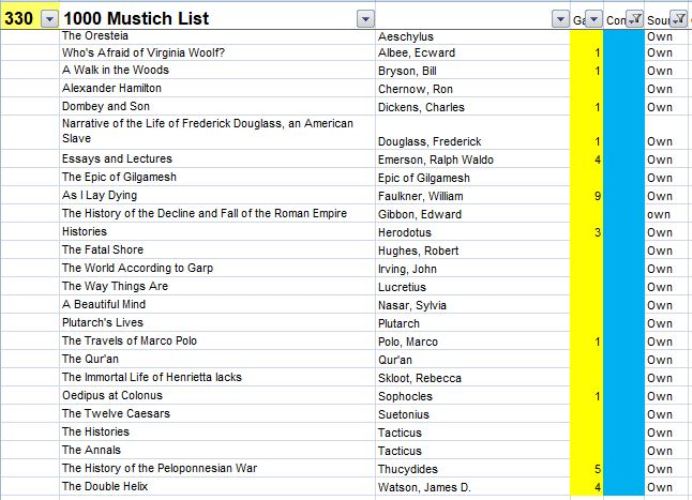Select author cell Dickens, Charles

tap(473, 106)
